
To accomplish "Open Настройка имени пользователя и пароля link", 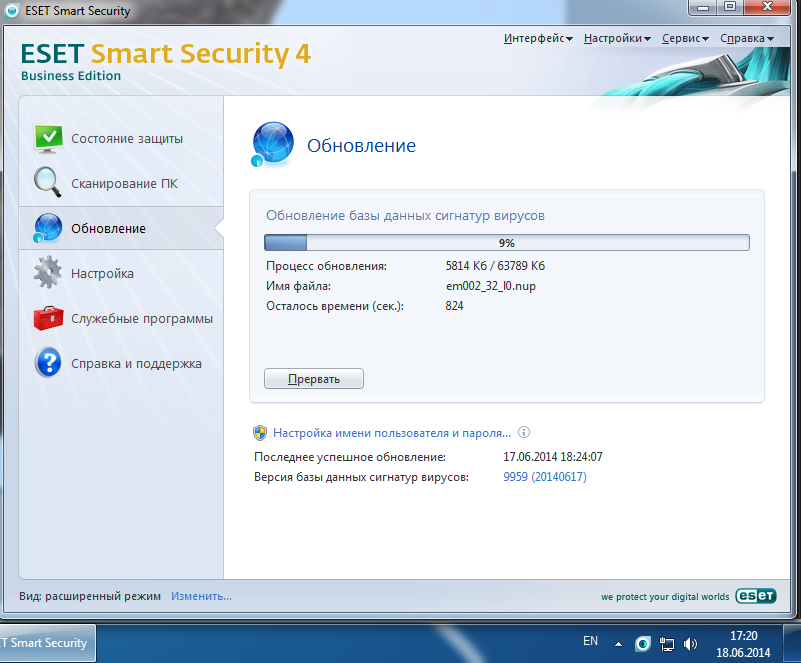I will point(392,433).
